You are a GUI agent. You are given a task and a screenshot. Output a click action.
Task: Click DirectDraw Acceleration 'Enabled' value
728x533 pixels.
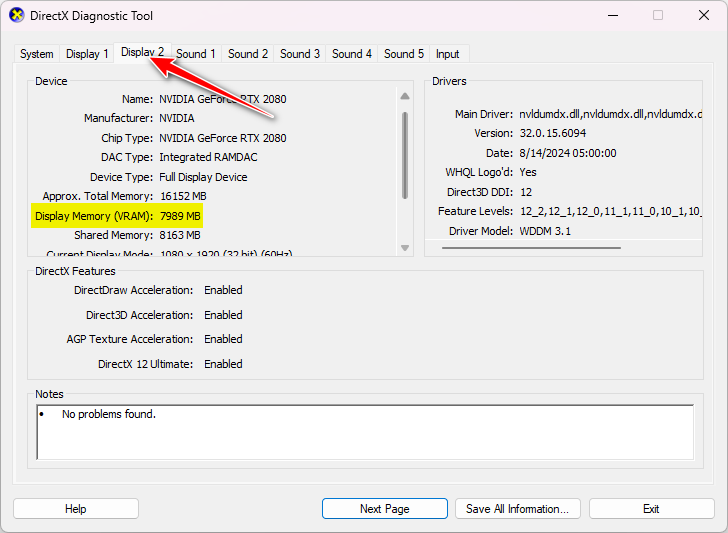[223, 290]
